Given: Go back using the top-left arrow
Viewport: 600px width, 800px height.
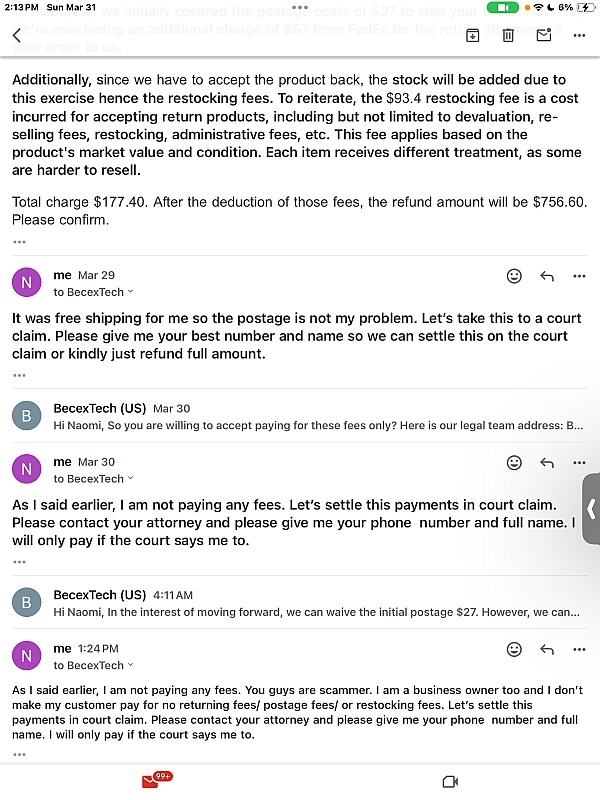Looking at the screenshot, I should point(17,35).
